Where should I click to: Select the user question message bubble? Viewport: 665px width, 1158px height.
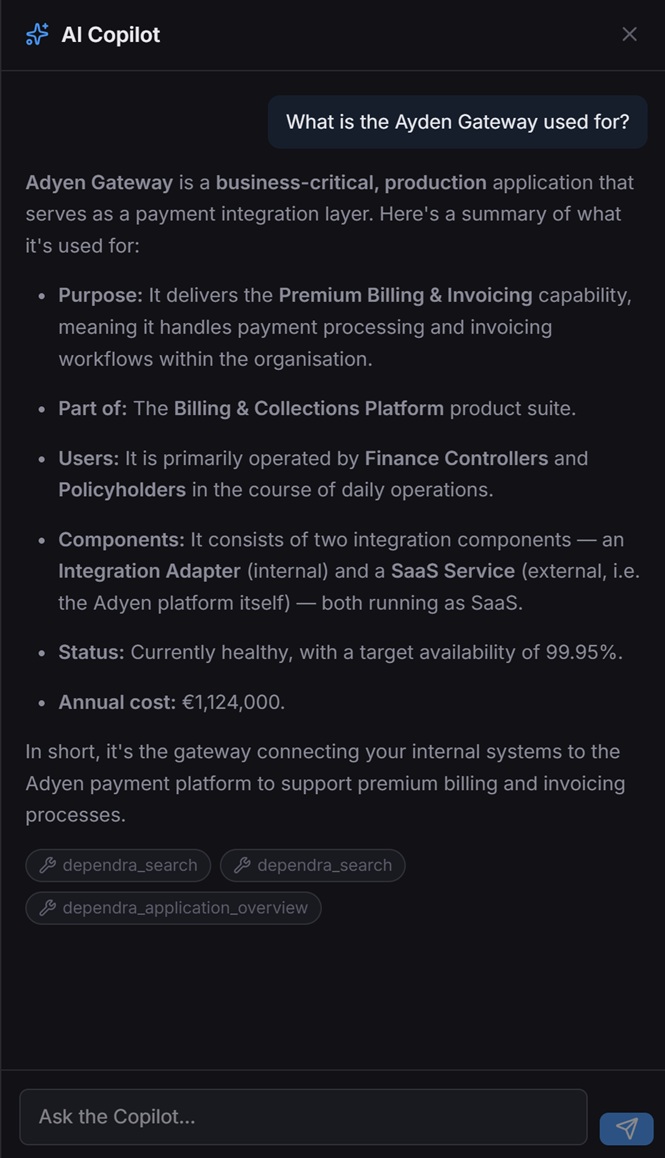click(457, 122)
